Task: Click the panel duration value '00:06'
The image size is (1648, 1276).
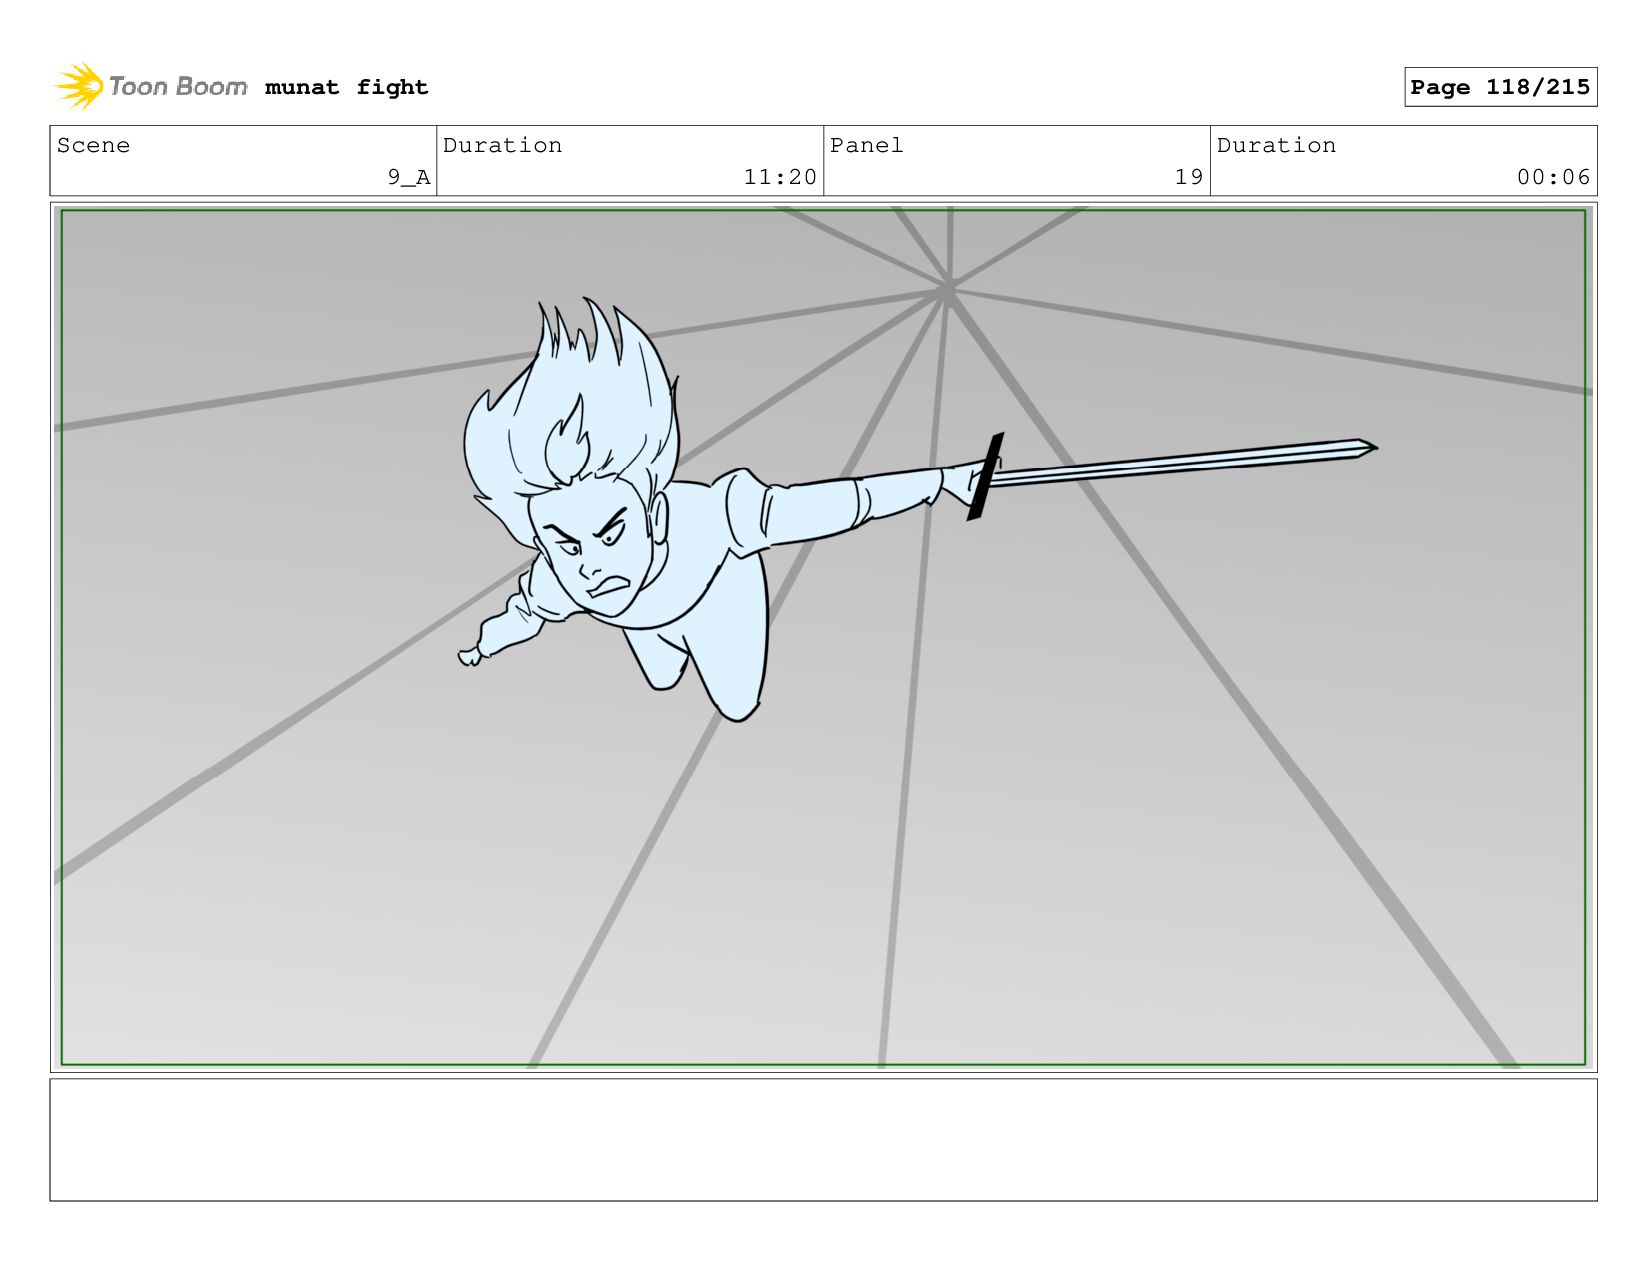Action: pyautogui.click(x=1553, y=177)
